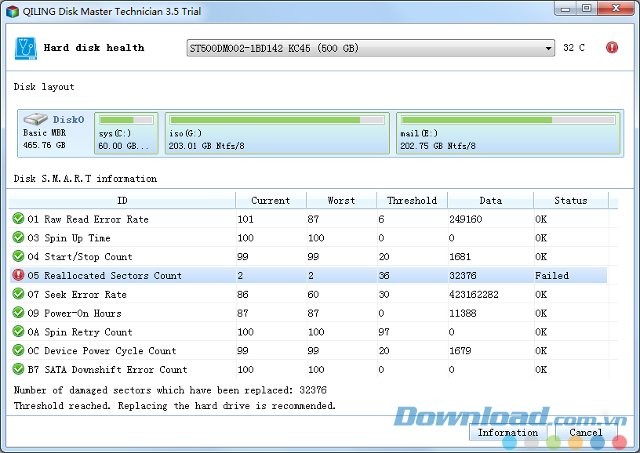Click the QILING app icon in title bar
The width and height of the screenshot is (640, 453).
(11, 9)
